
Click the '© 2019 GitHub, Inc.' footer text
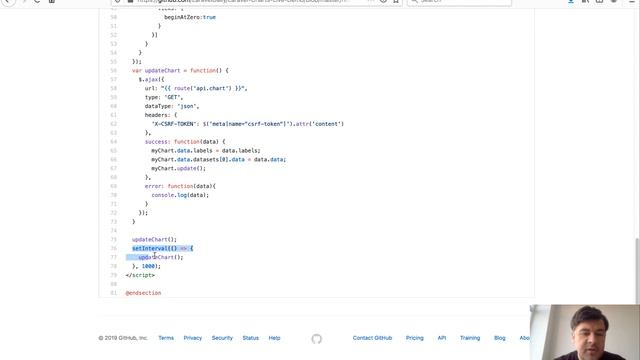123,338
